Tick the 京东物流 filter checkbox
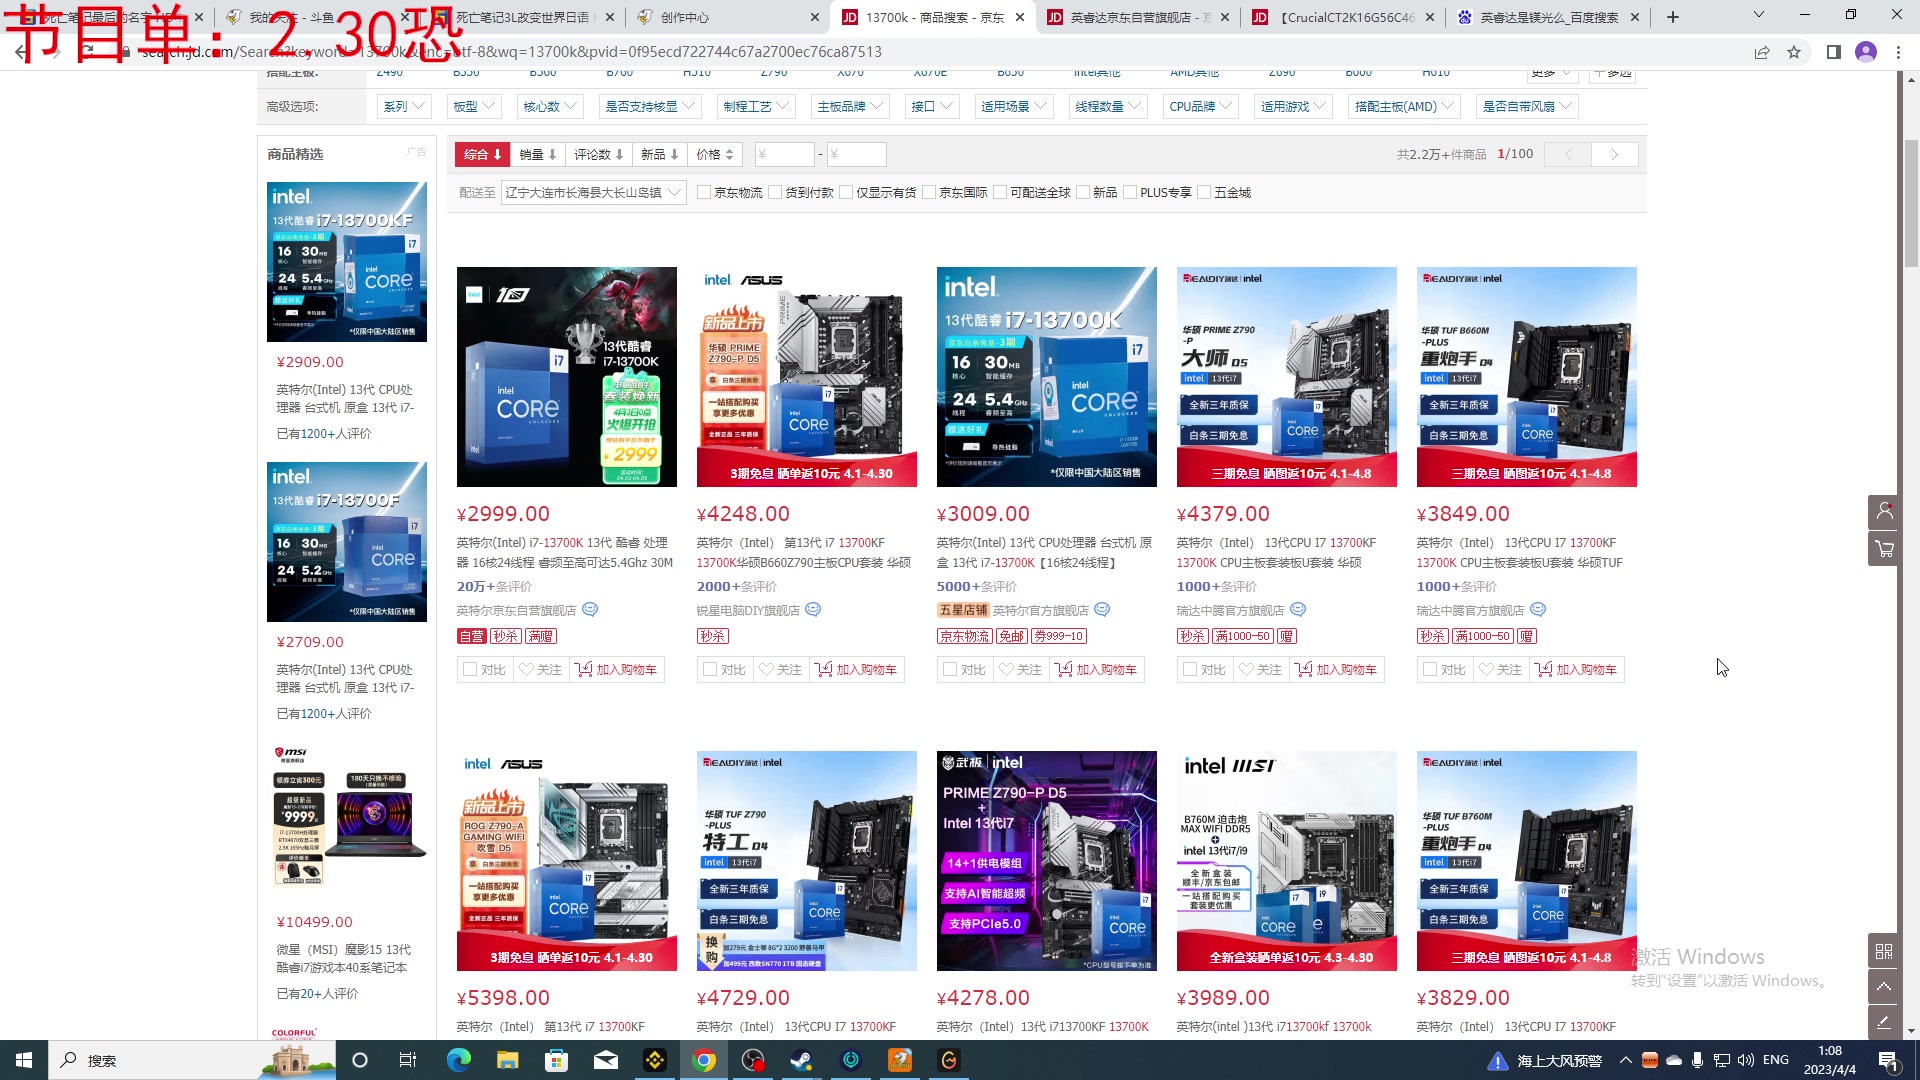The width and height of the screenshot is (1920, 1080). pos(704,193)
